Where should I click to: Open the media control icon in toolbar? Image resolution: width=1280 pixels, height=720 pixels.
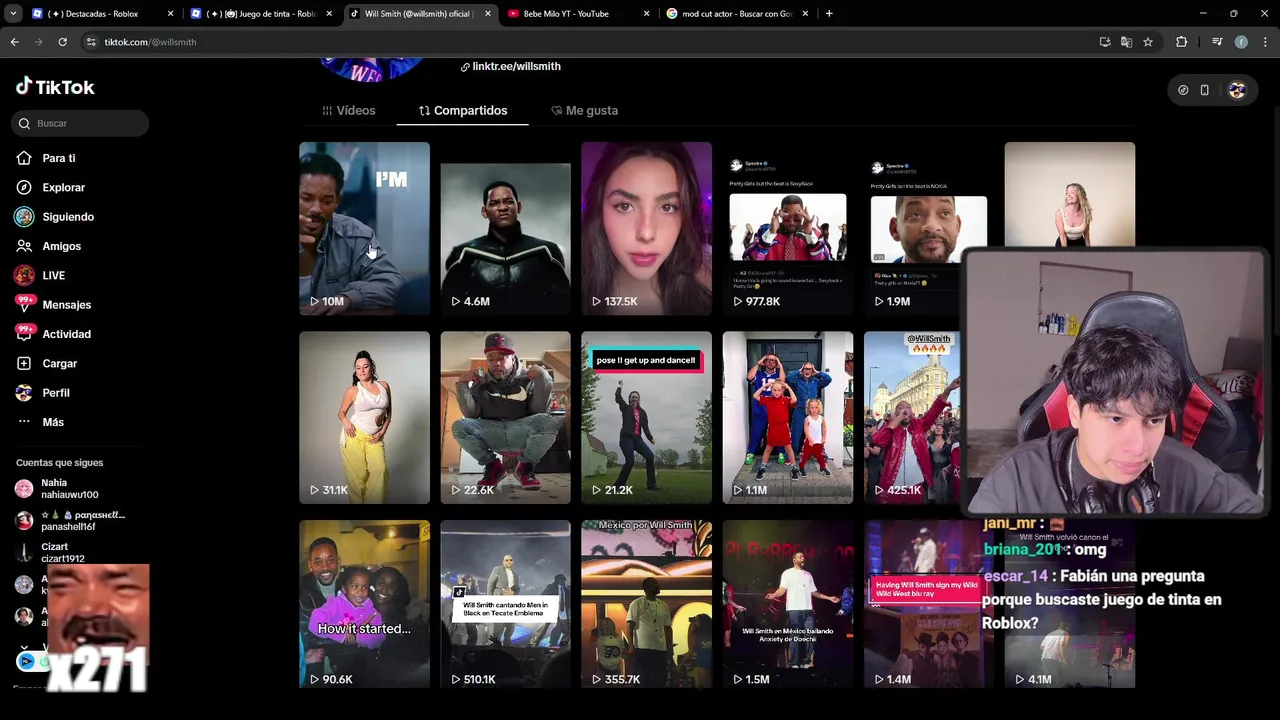[1217, 42]
